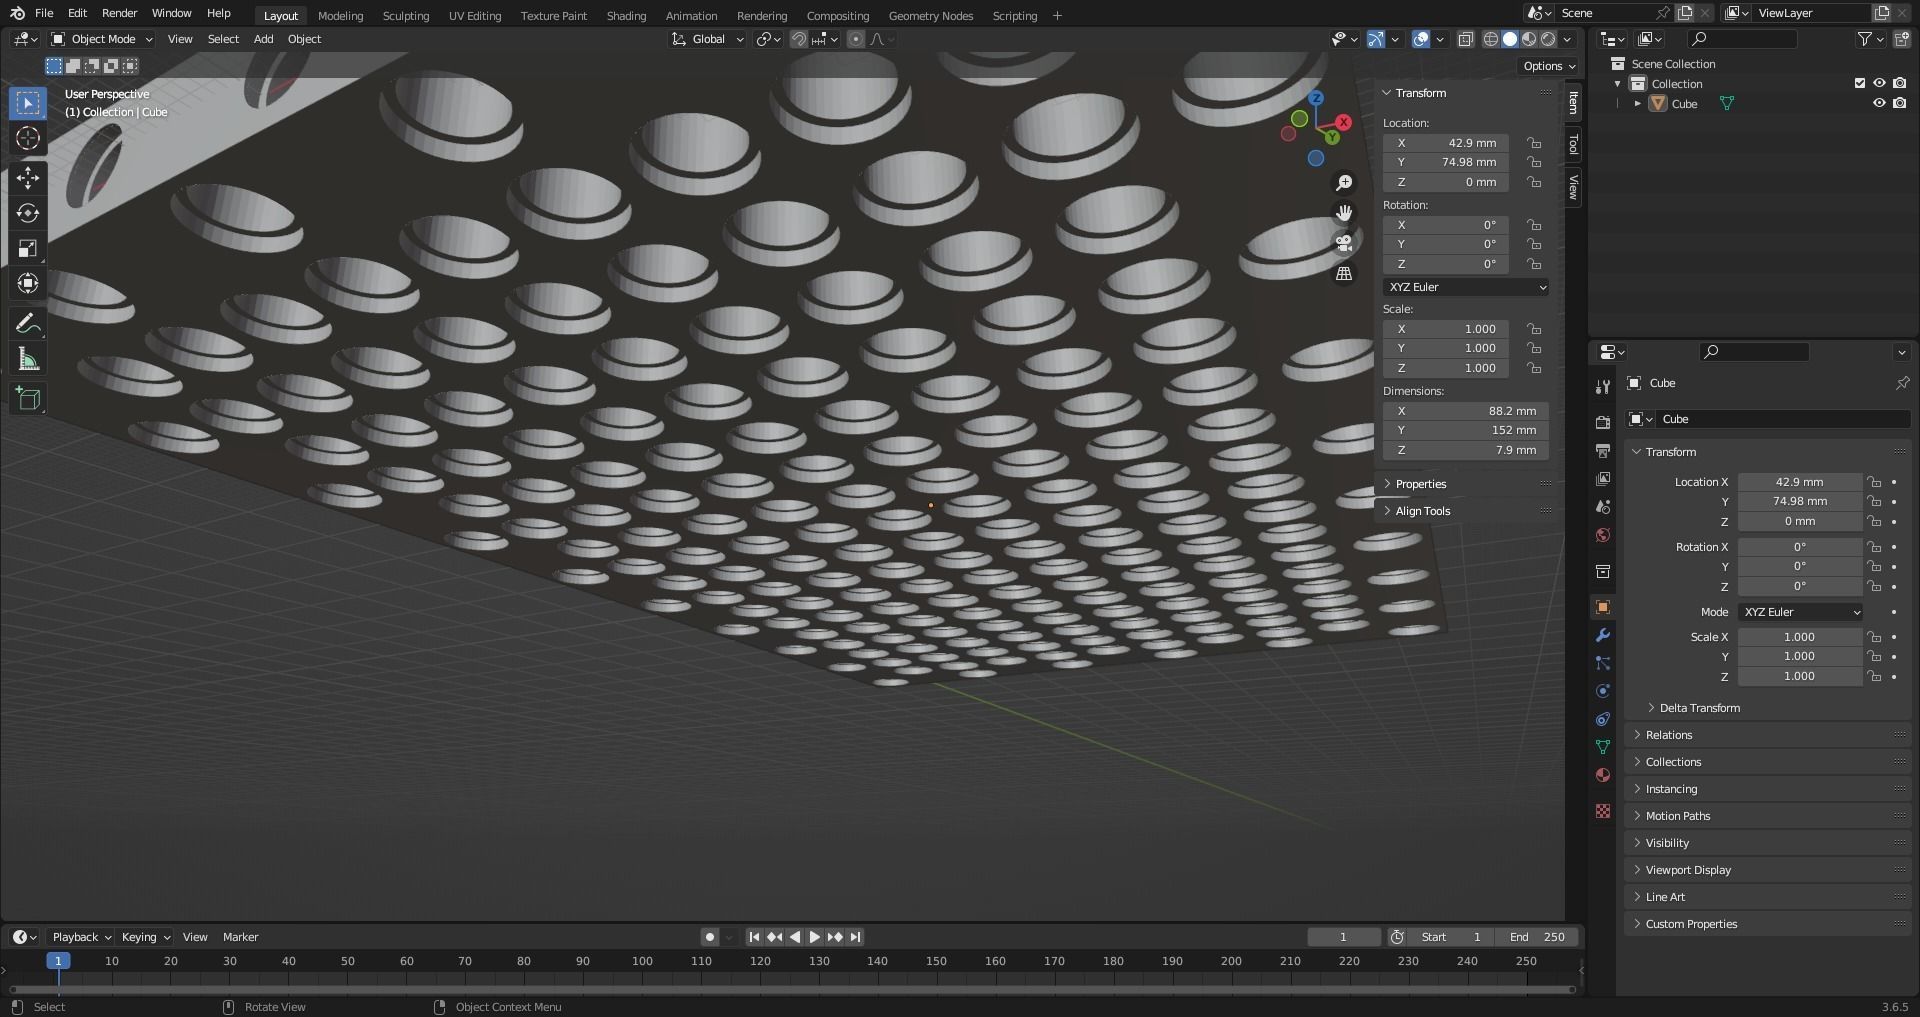
Task: Open the Object Mode dropdown
Action: pyautogui.click(x=102, y=39)
